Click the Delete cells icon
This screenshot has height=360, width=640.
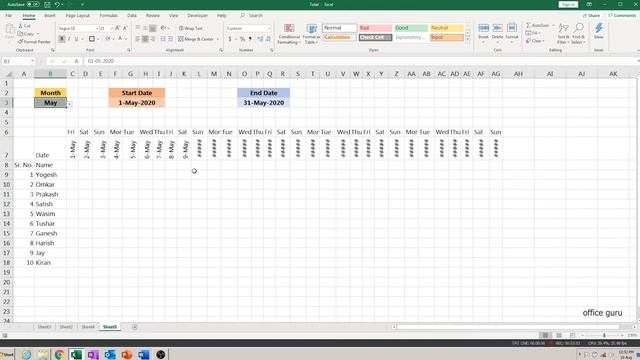(498, 29)
